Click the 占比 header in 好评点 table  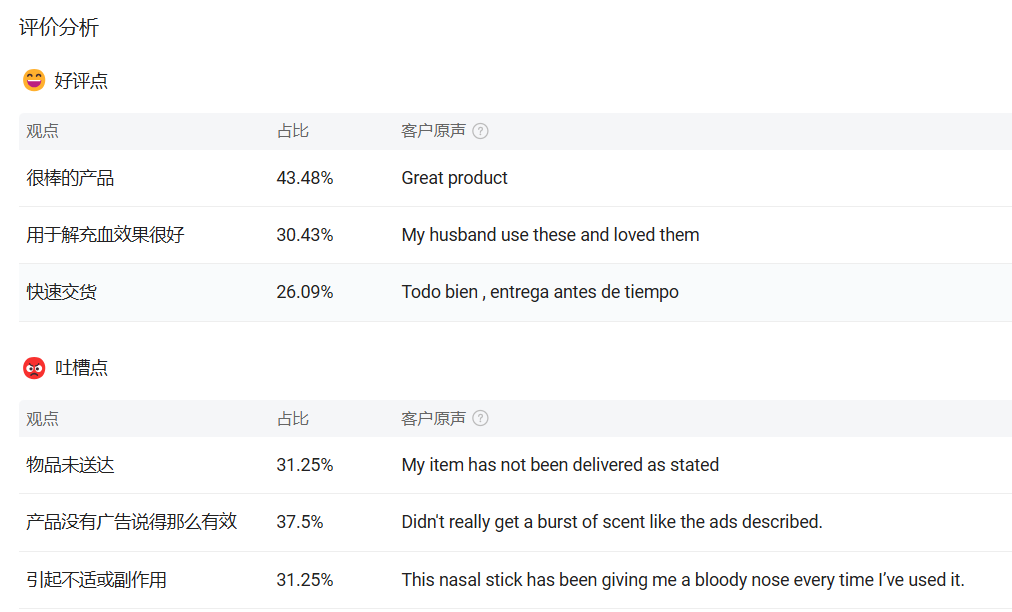(x=293, y=131)
